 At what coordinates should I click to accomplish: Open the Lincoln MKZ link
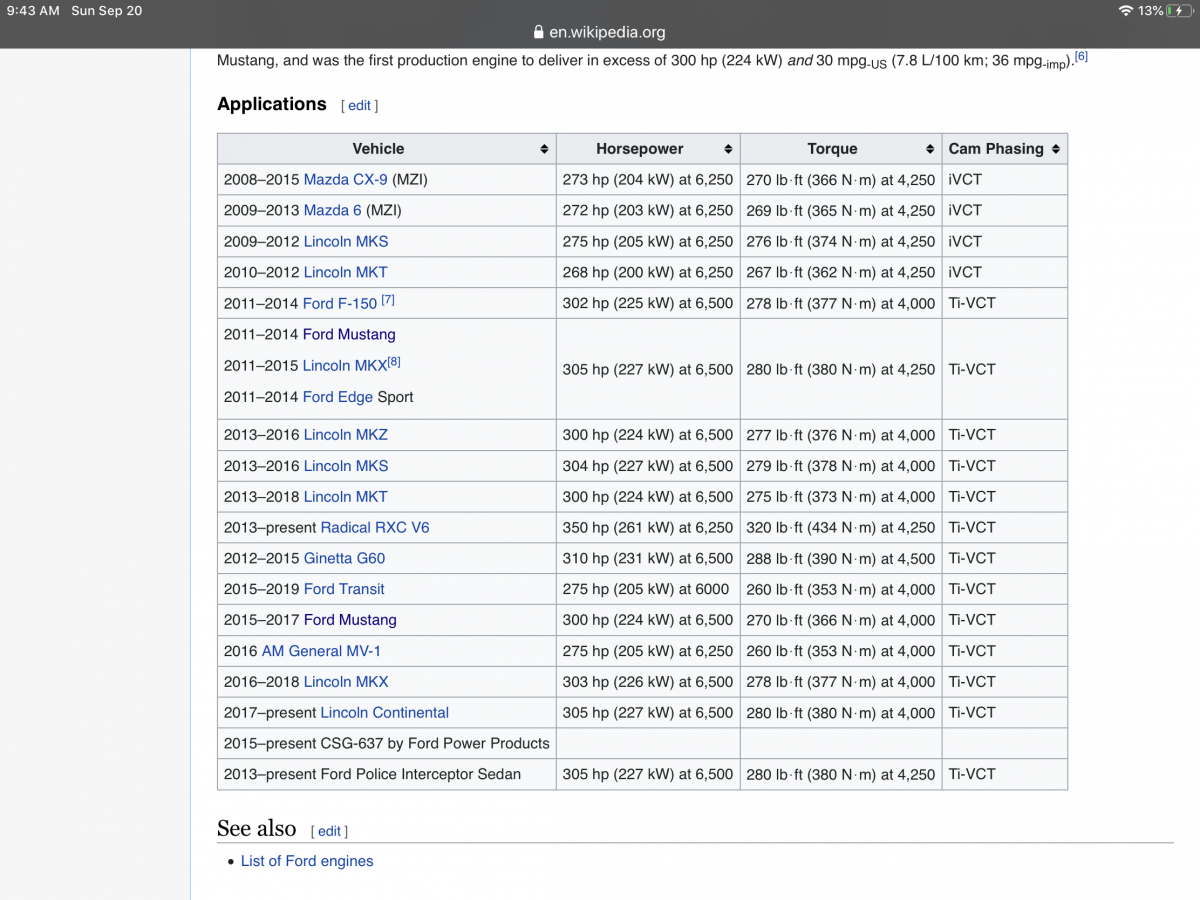click(x=345, y=435)
